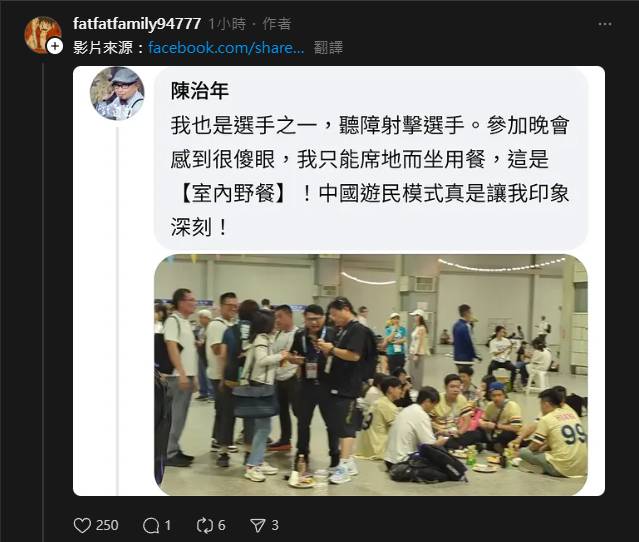Viewport: 639px width, 542px height.
Task: Open replies via the comment bubble icon
Action: point(151,525)
